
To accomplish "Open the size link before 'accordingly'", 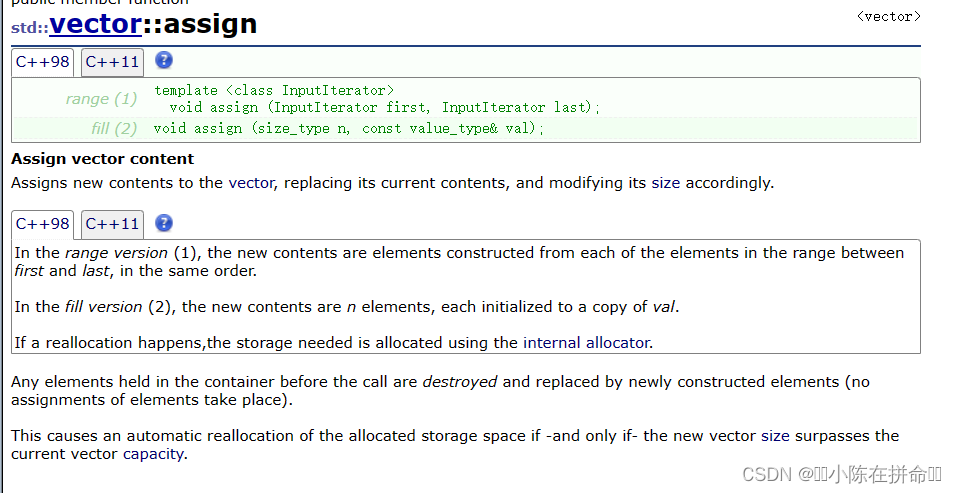I will click(x=666, y=183).
